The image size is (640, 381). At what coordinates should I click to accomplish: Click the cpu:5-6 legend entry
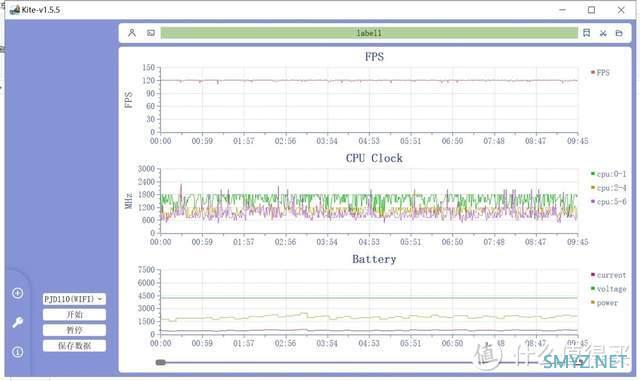608,202
